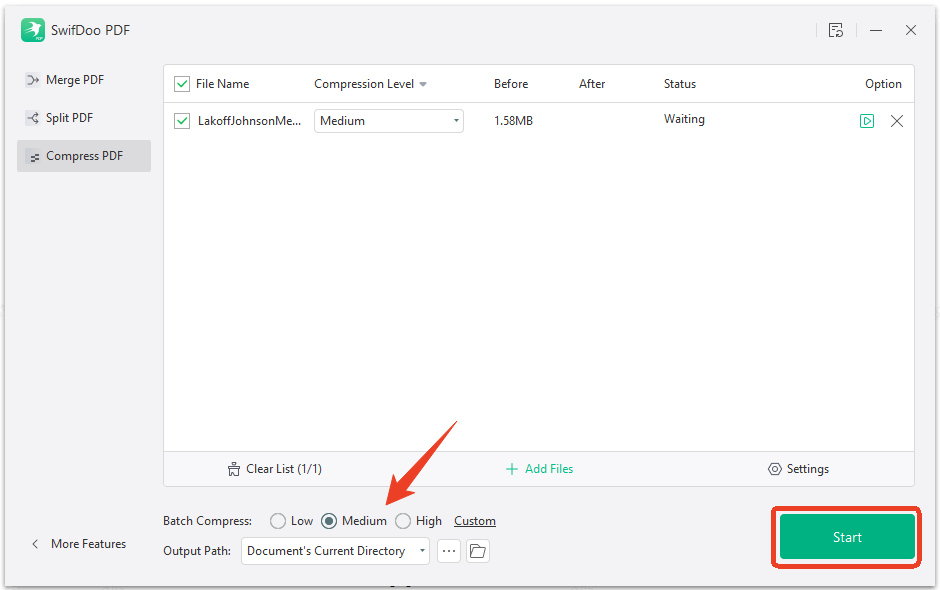Click the Status column header
The image size is (940, 590).
(x=680, y=84)
